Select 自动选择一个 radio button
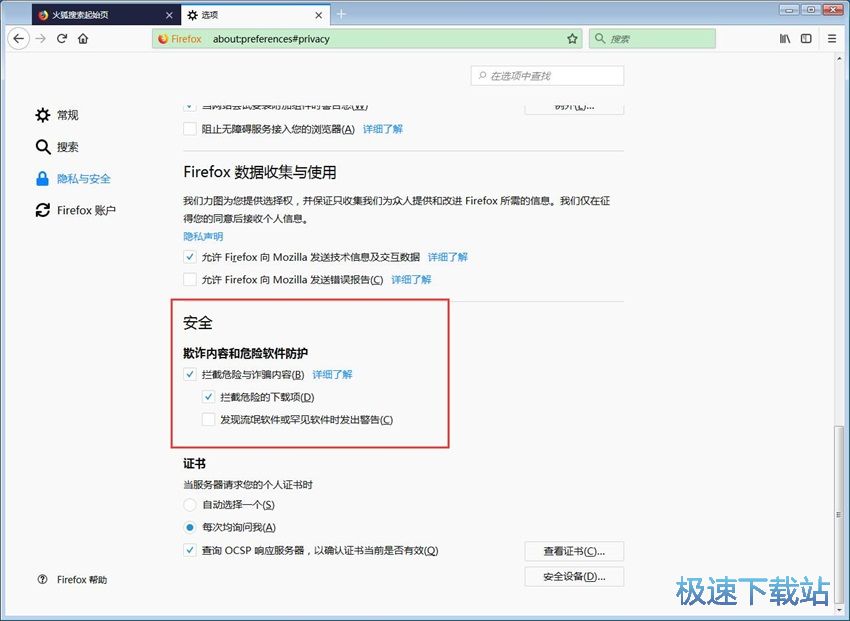 (x=190, y=504)
